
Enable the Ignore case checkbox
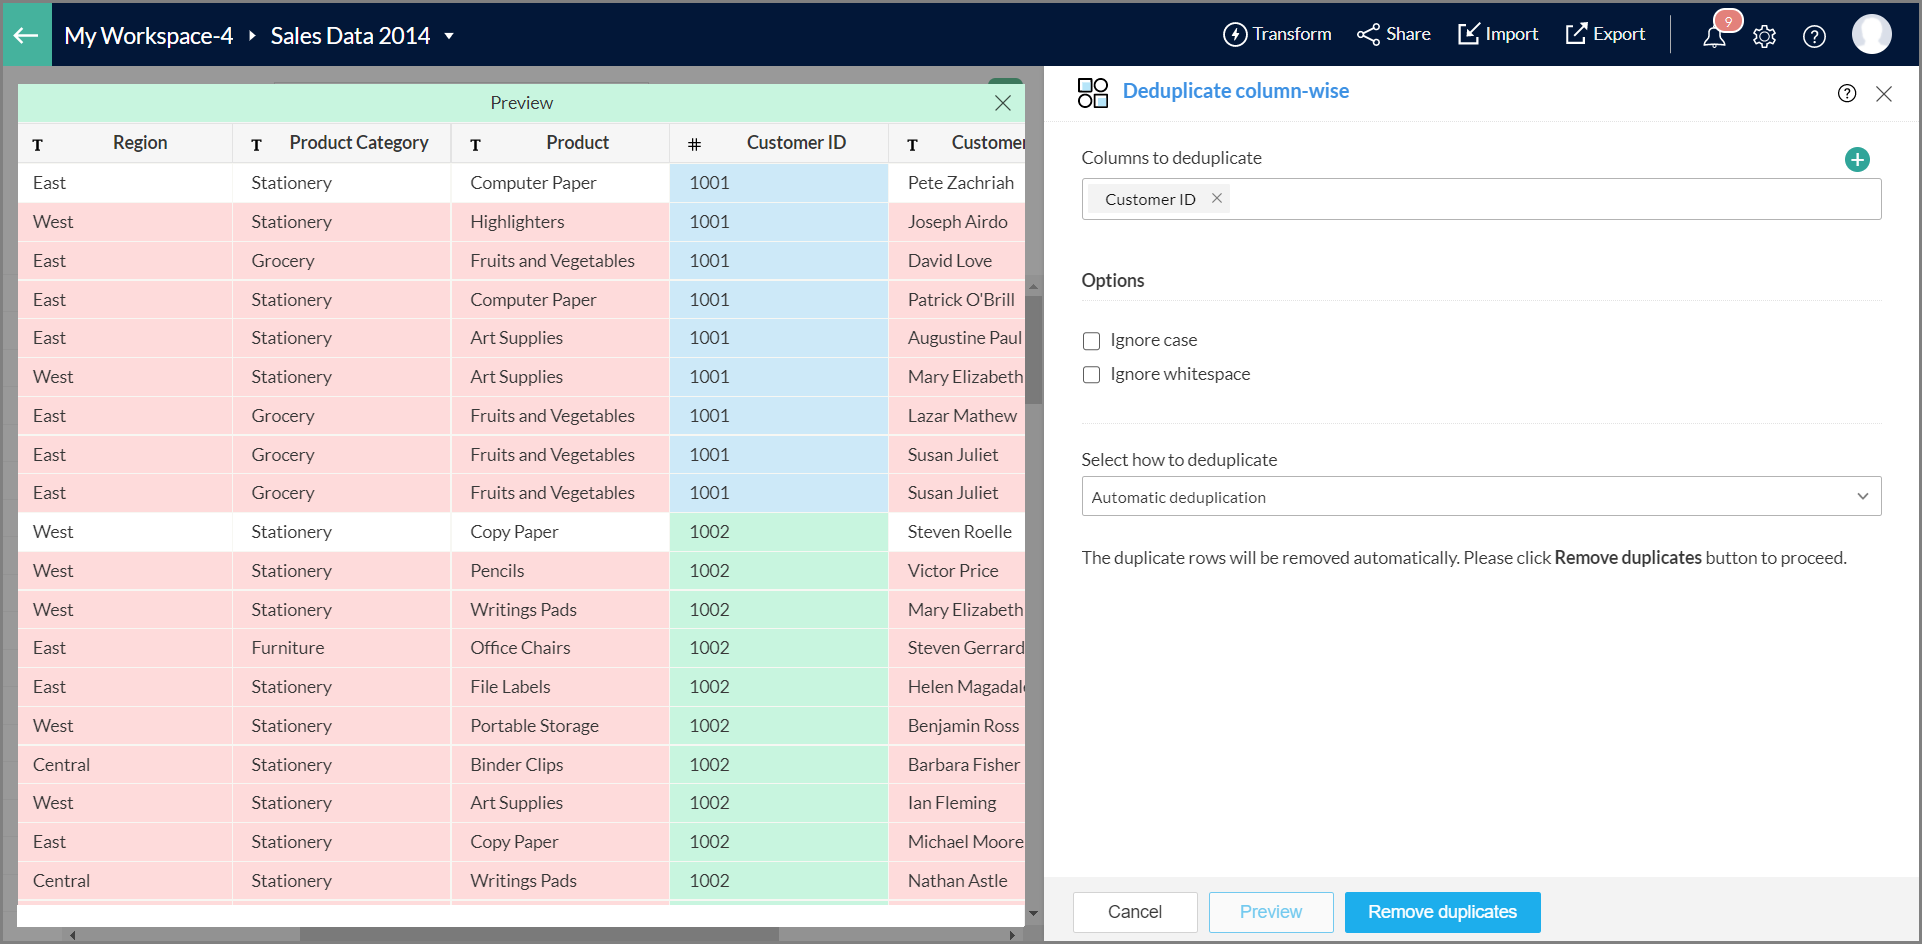1092,341
